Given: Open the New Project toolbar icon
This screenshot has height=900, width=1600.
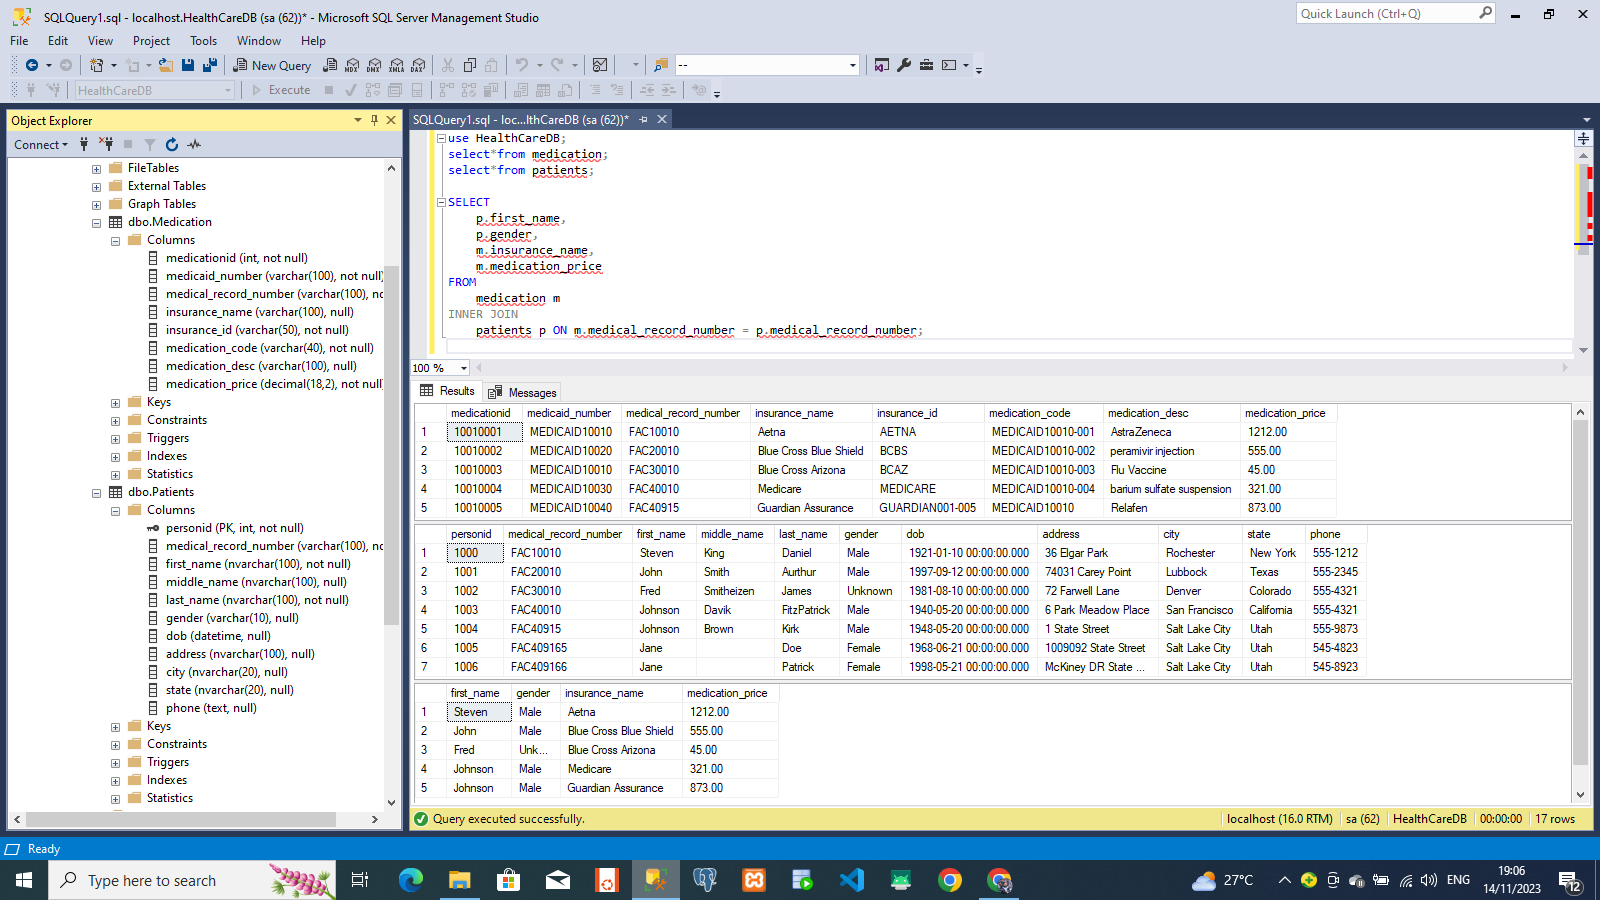Looking at the screenshot, I should tap(97, 65).
